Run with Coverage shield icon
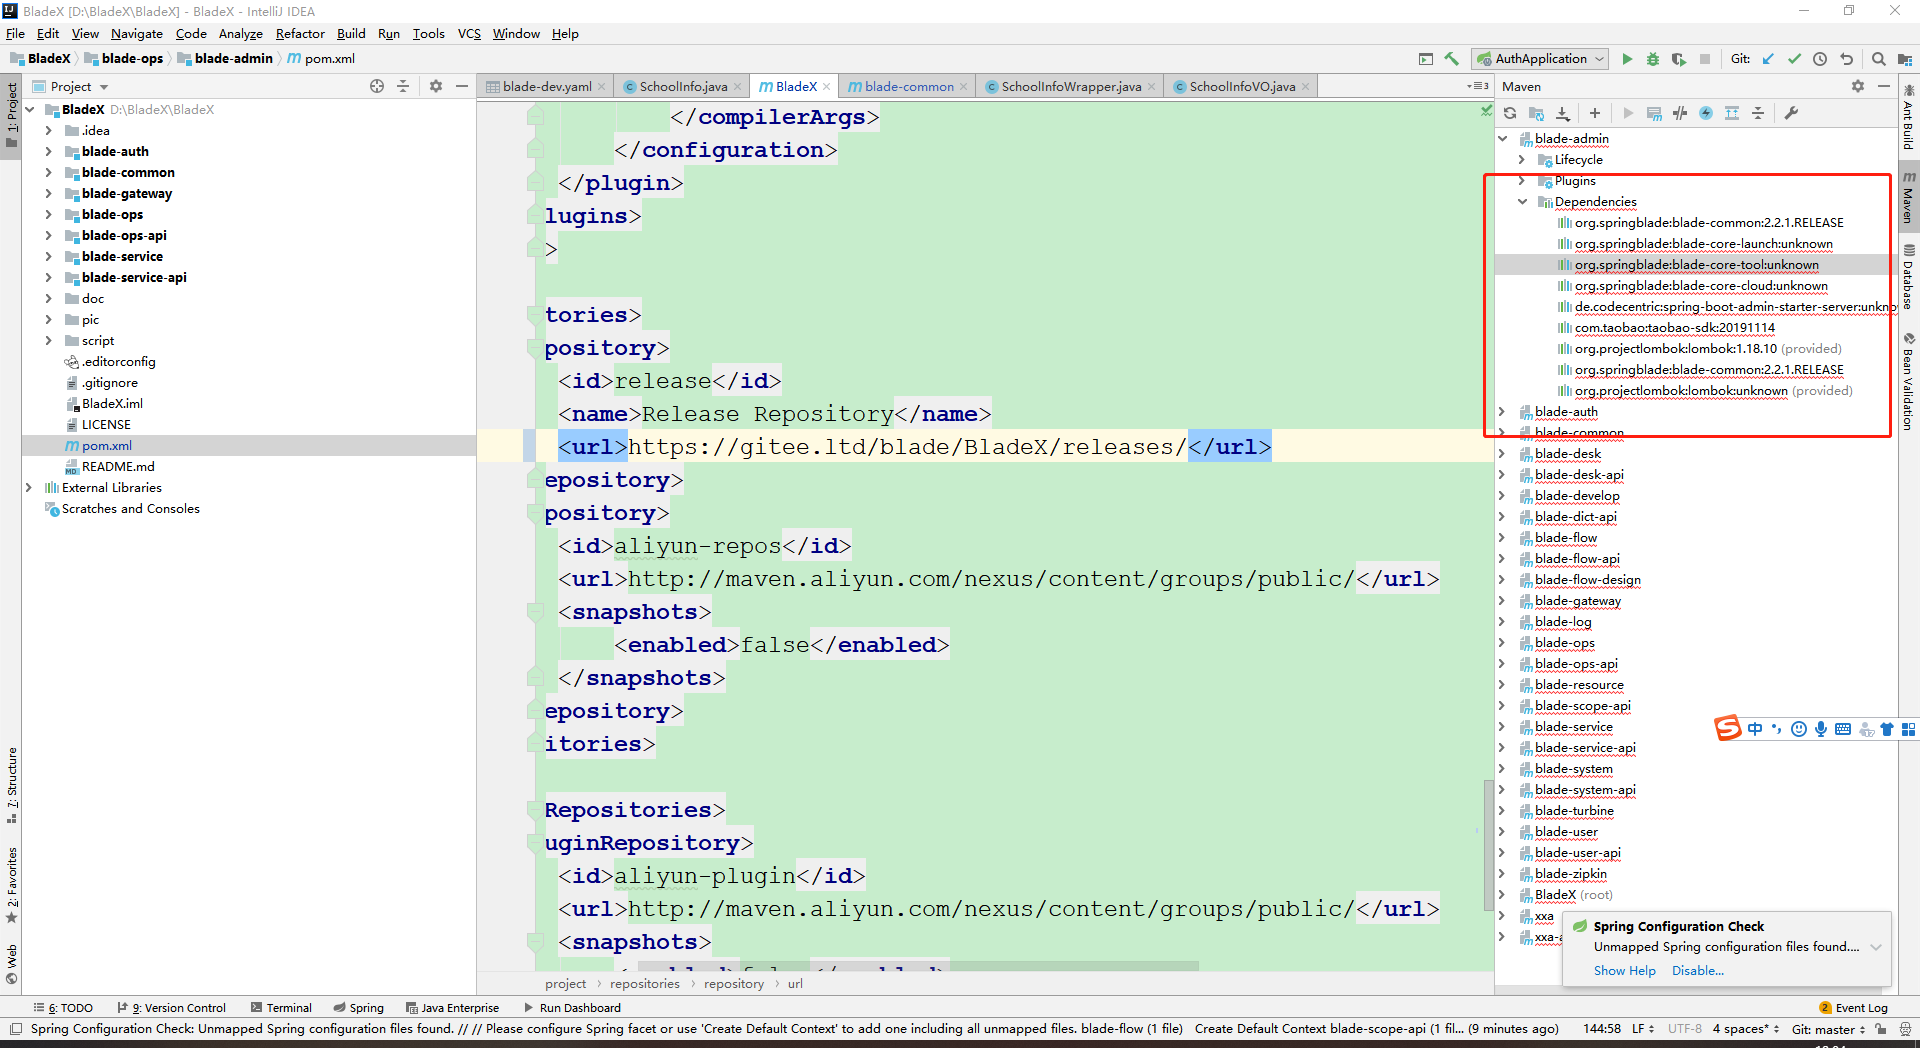The width and height of the screenshot is (1920, 1048). click(1679, 59)
